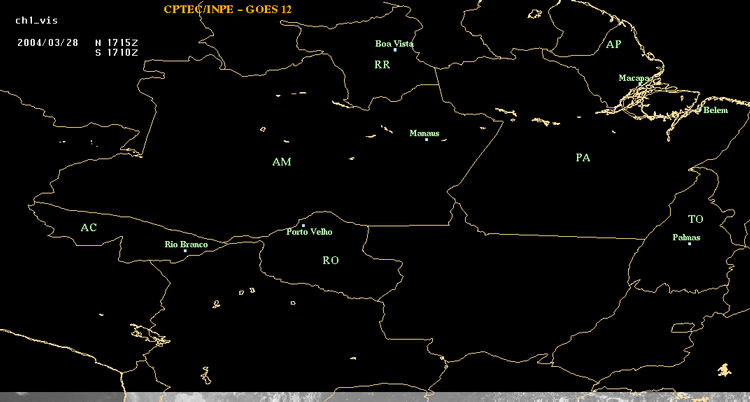Select the RR state label
This screenshot has height=402, width=750.
382,65
